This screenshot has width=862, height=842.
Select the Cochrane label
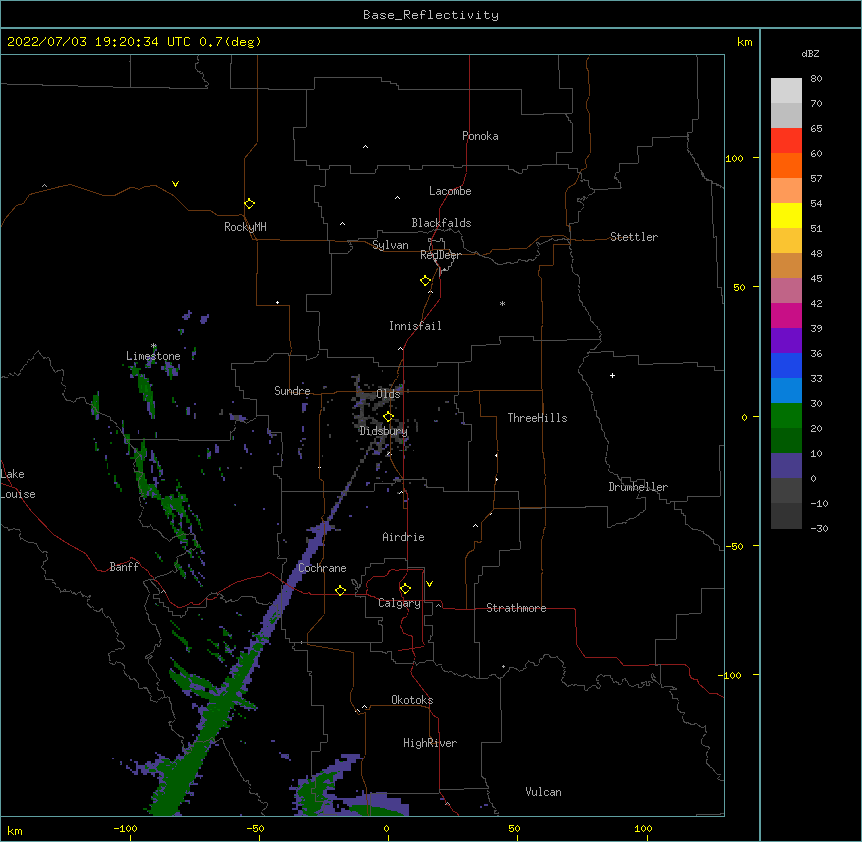322,568
